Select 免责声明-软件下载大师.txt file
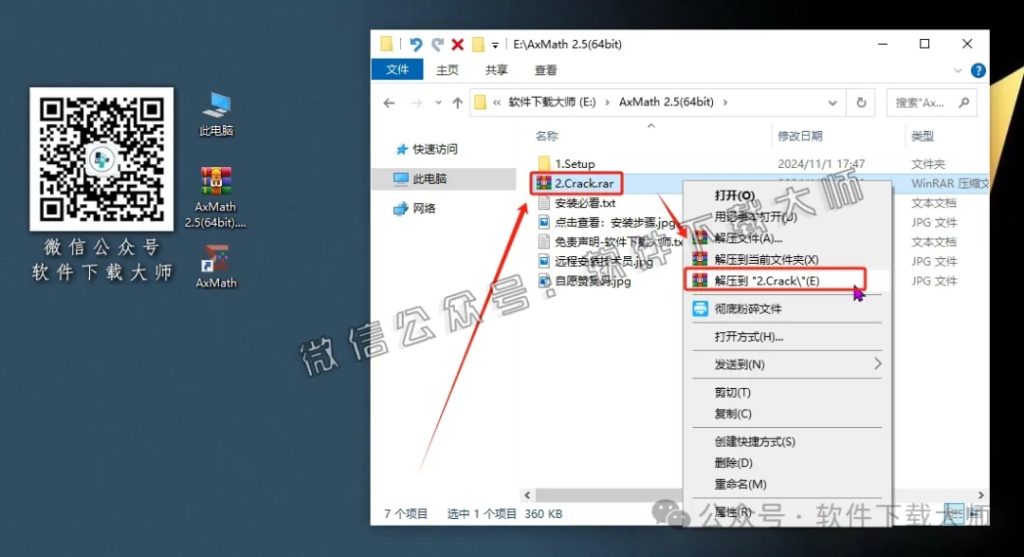 [x=610, y=242]
